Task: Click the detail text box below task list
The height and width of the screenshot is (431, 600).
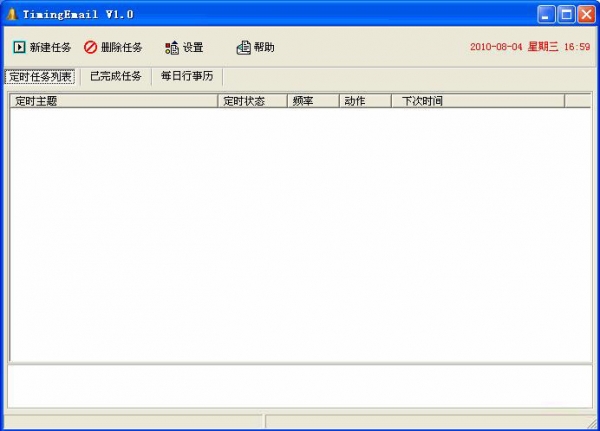Action: tap(300, 386)
